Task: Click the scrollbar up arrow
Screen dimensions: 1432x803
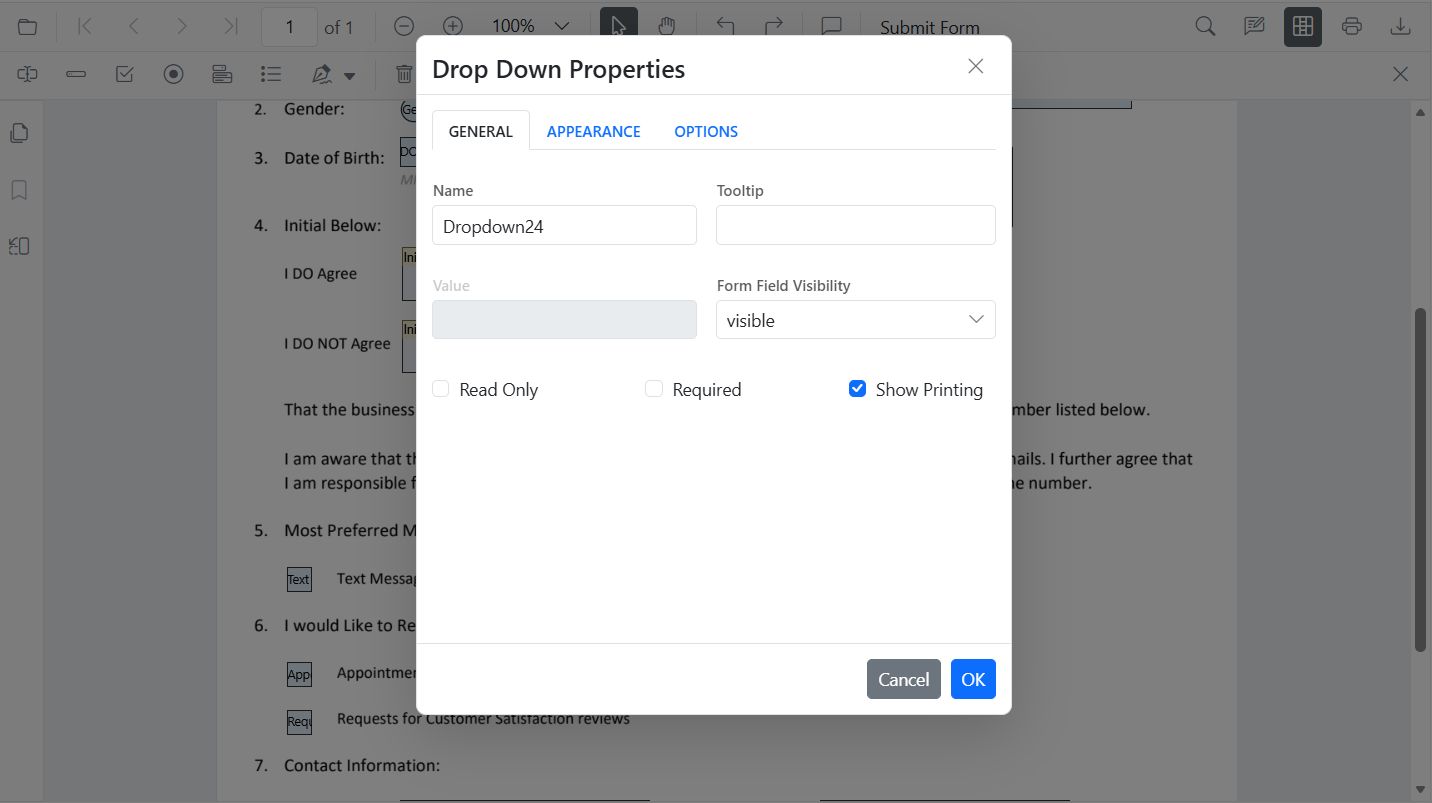Action: (1420, 112)
